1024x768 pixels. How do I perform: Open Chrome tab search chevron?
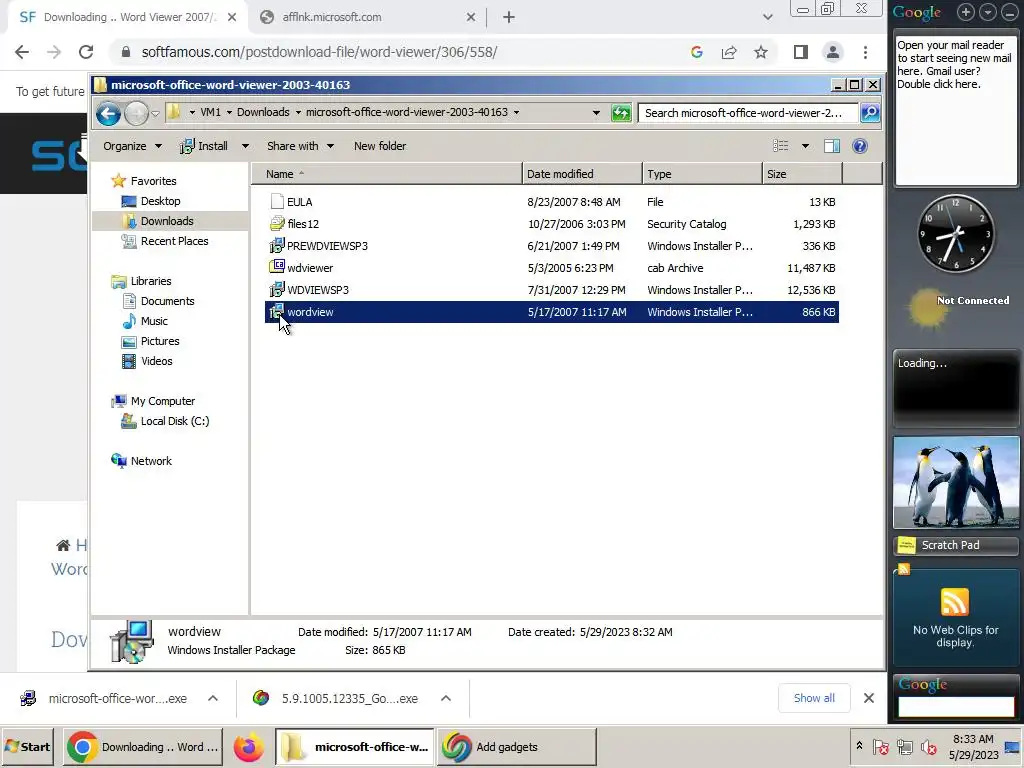click(768, 17)
